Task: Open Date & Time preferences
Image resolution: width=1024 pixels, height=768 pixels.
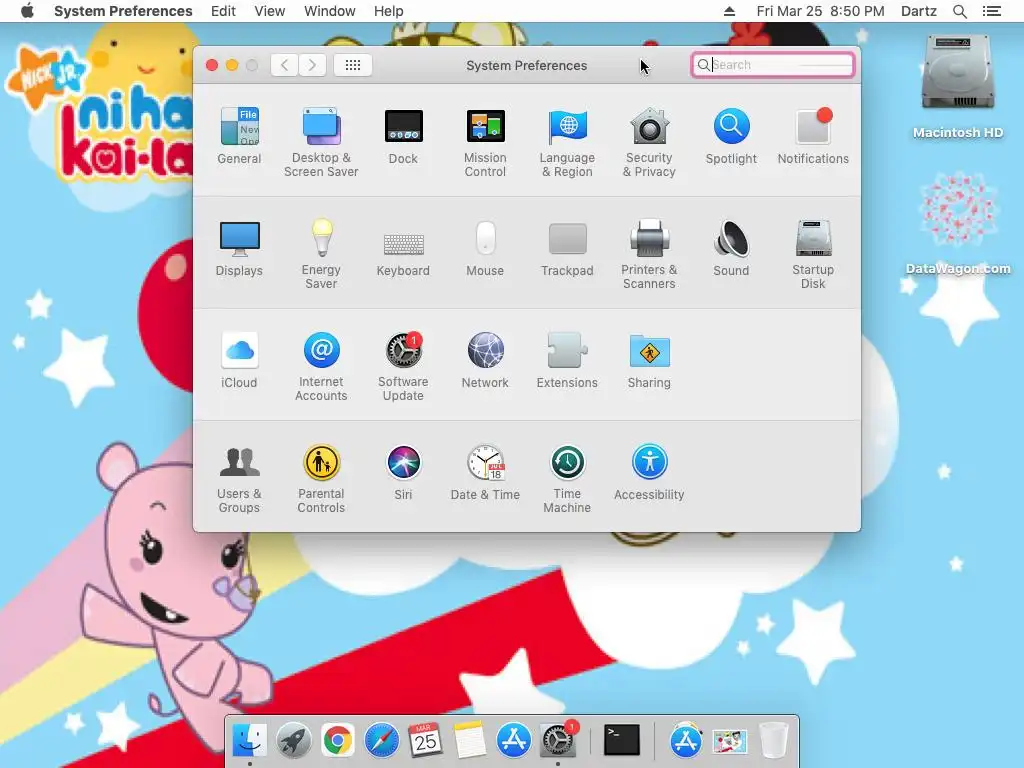Action: (485, 472)
